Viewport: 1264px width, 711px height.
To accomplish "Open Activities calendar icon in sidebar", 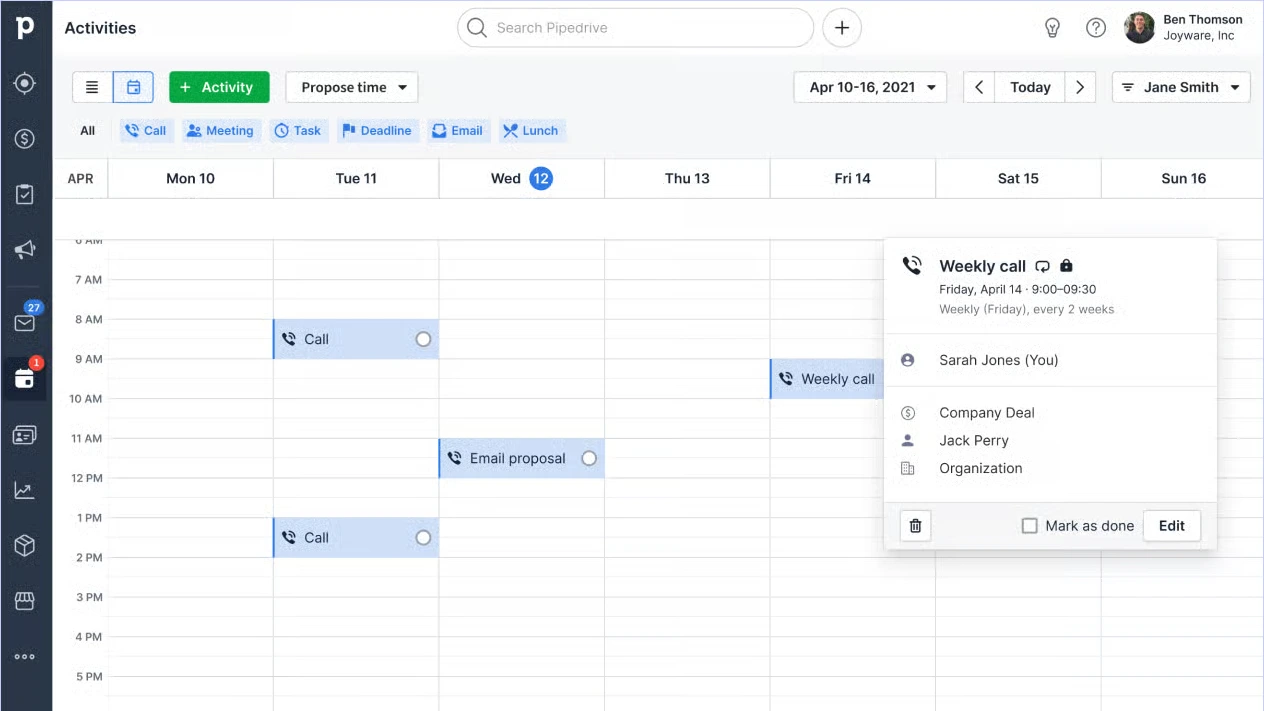I will tap(25, 379).
